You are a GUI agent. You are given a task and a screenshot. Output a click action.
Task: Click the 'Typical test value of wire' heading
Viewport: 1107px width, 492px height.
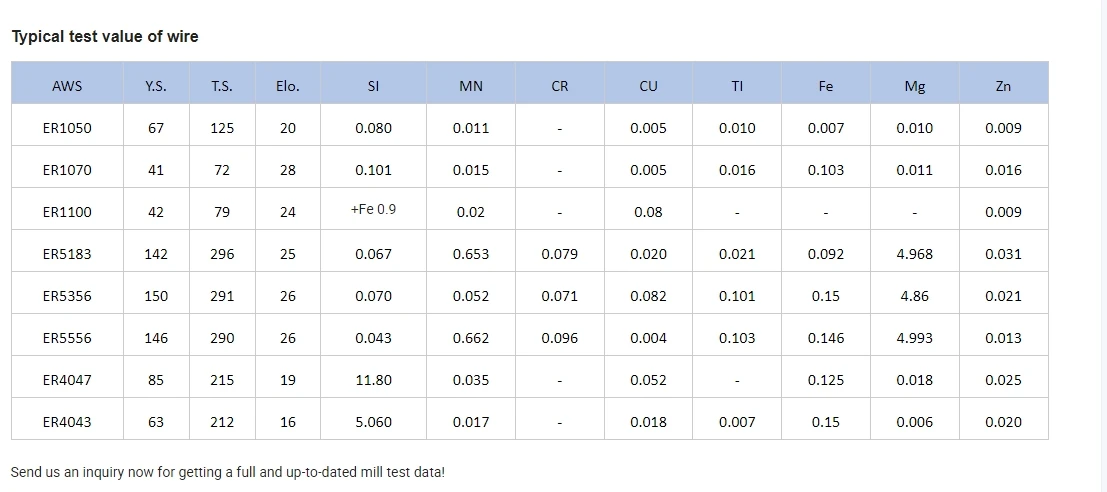pos(105,37)
